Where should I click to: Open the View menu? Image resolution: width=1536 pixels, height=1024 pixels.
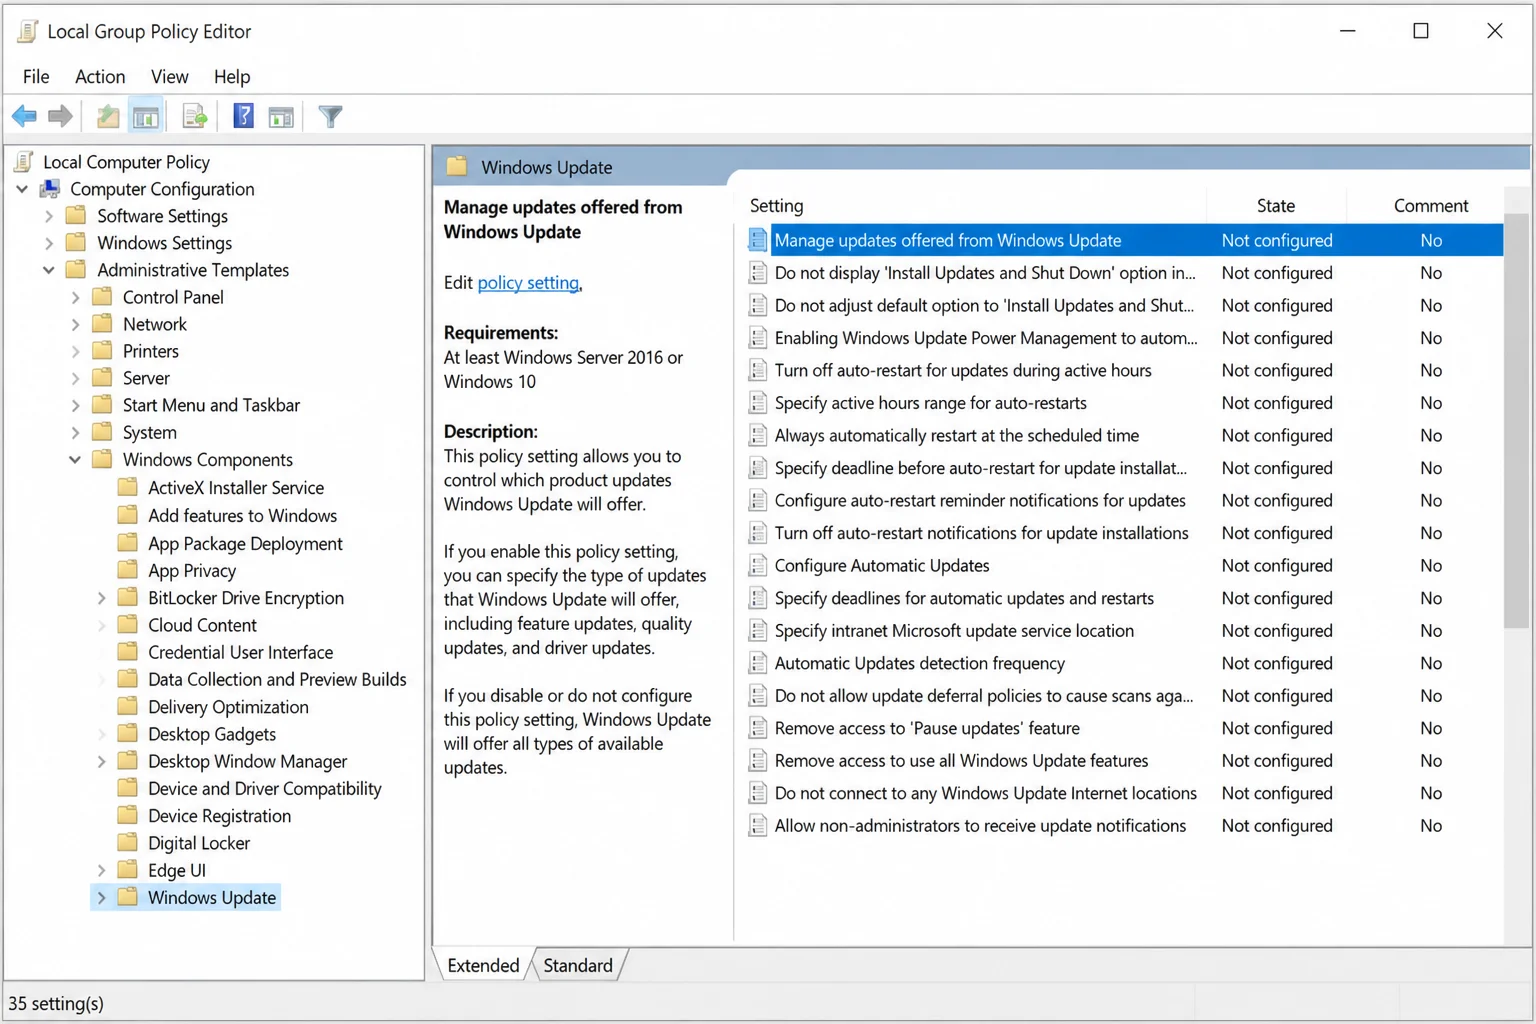click(169, 76)
